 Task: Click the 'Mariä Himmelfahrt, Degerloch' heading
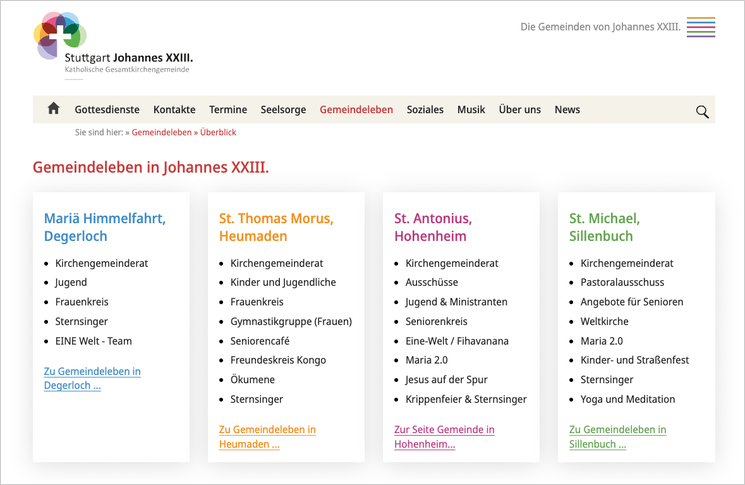(105, 227)
